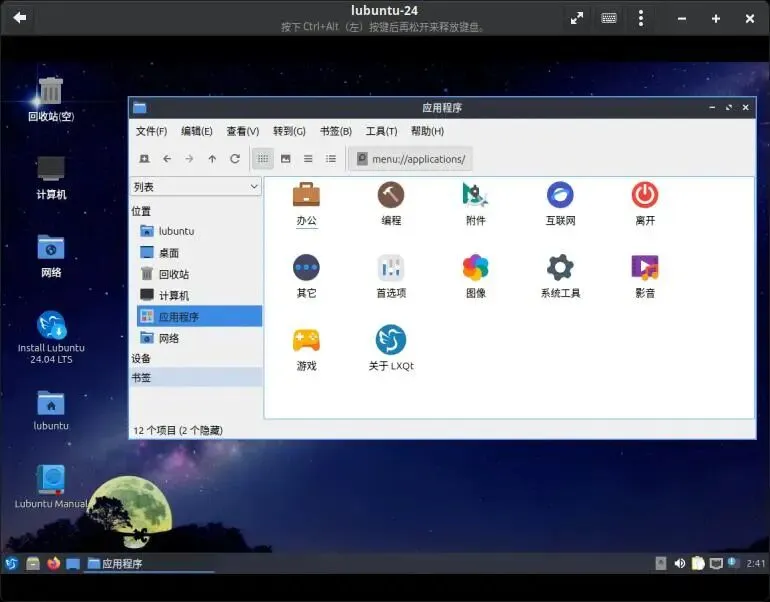Launch file manager from taskbar quicklaunch

33,563
